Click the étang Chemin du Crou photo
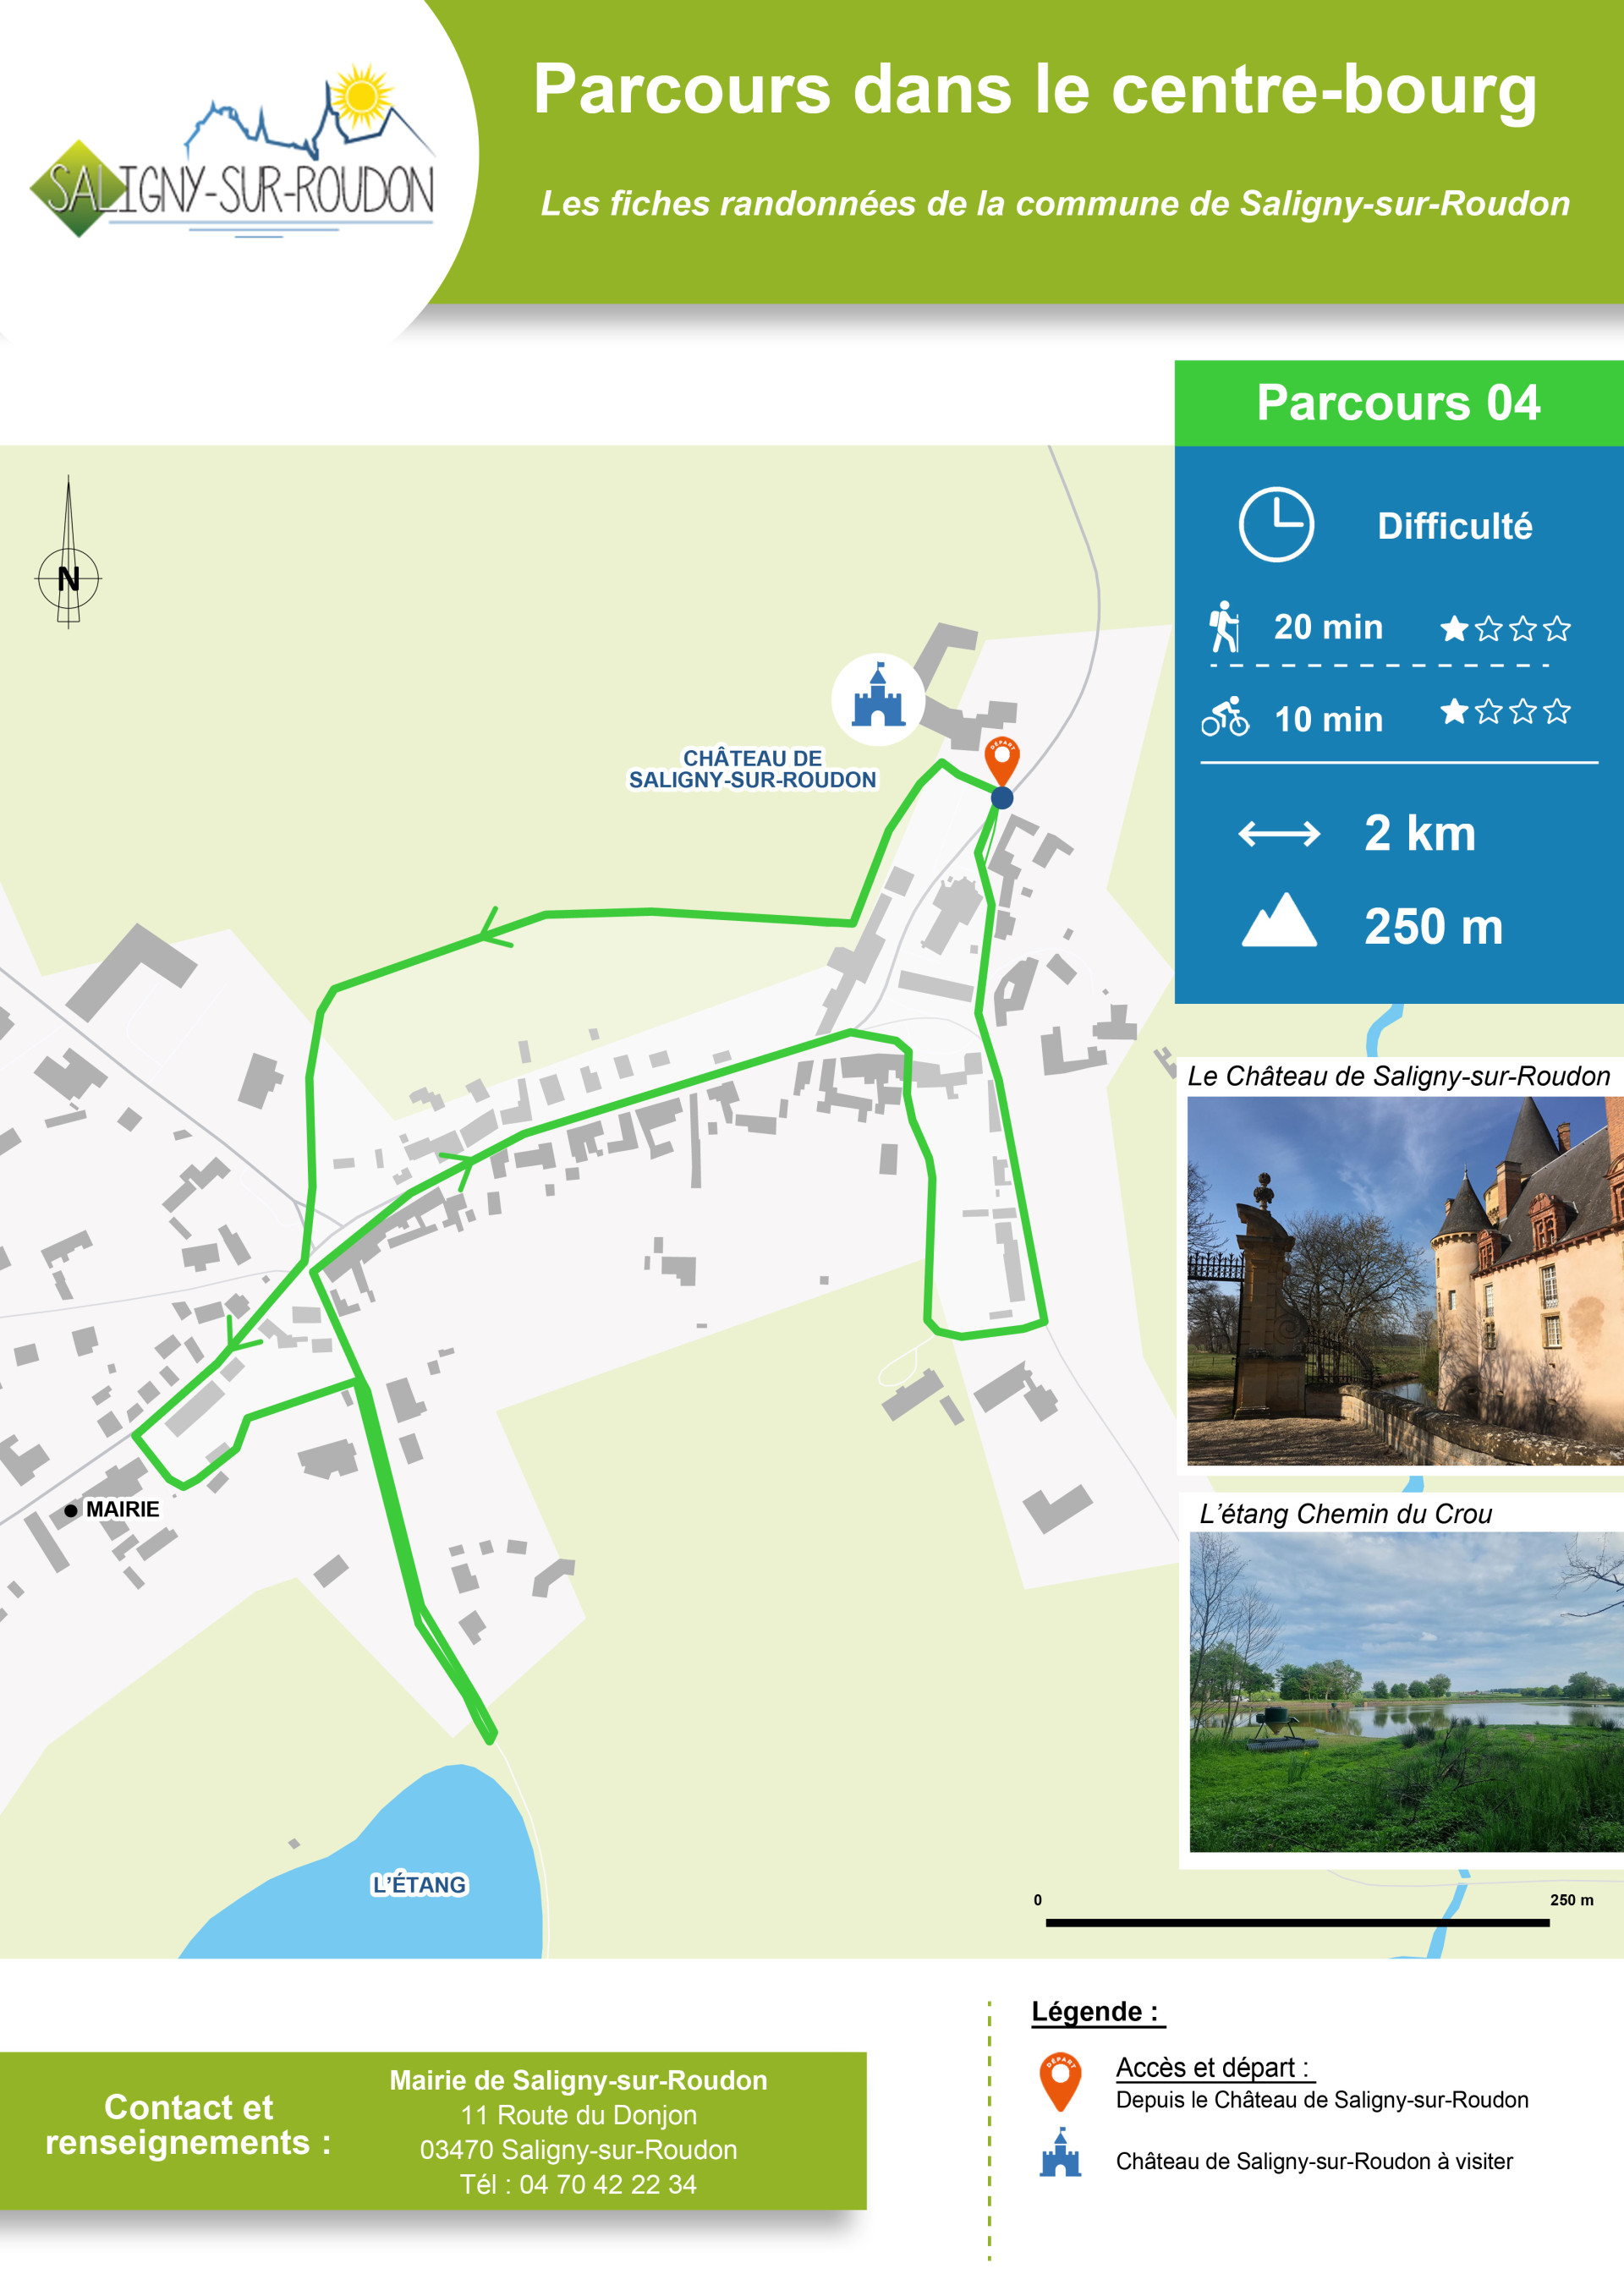This screenshot has height=2296, width=1624. pyautogui.click(x=1406, y=1692)
